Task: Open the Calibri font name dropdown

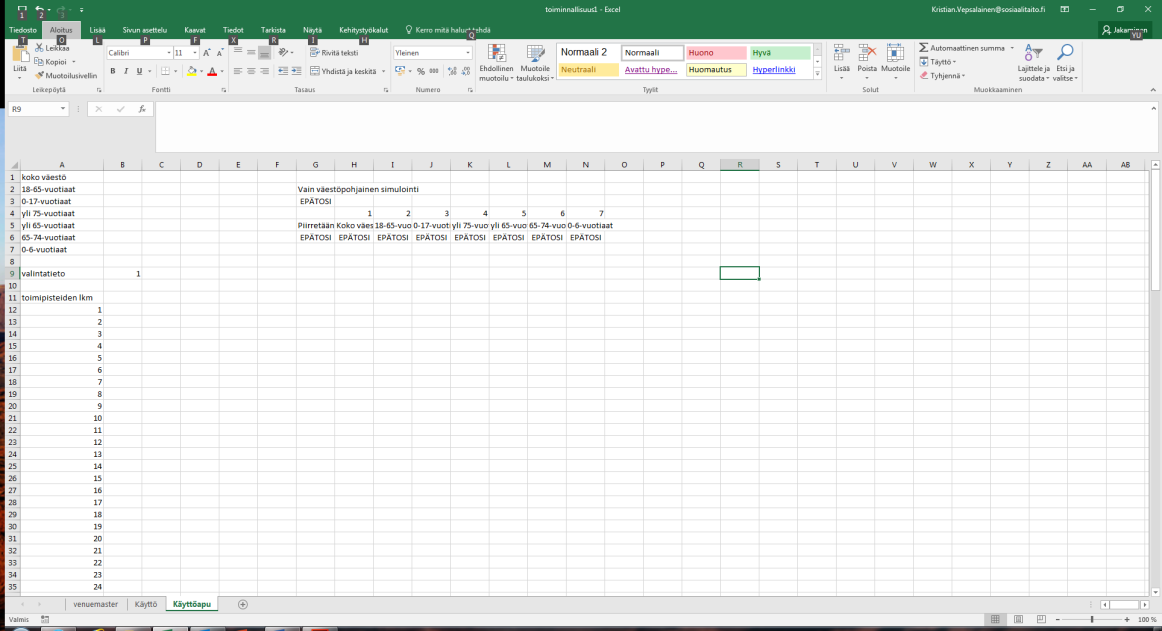Action: (169, 53)
